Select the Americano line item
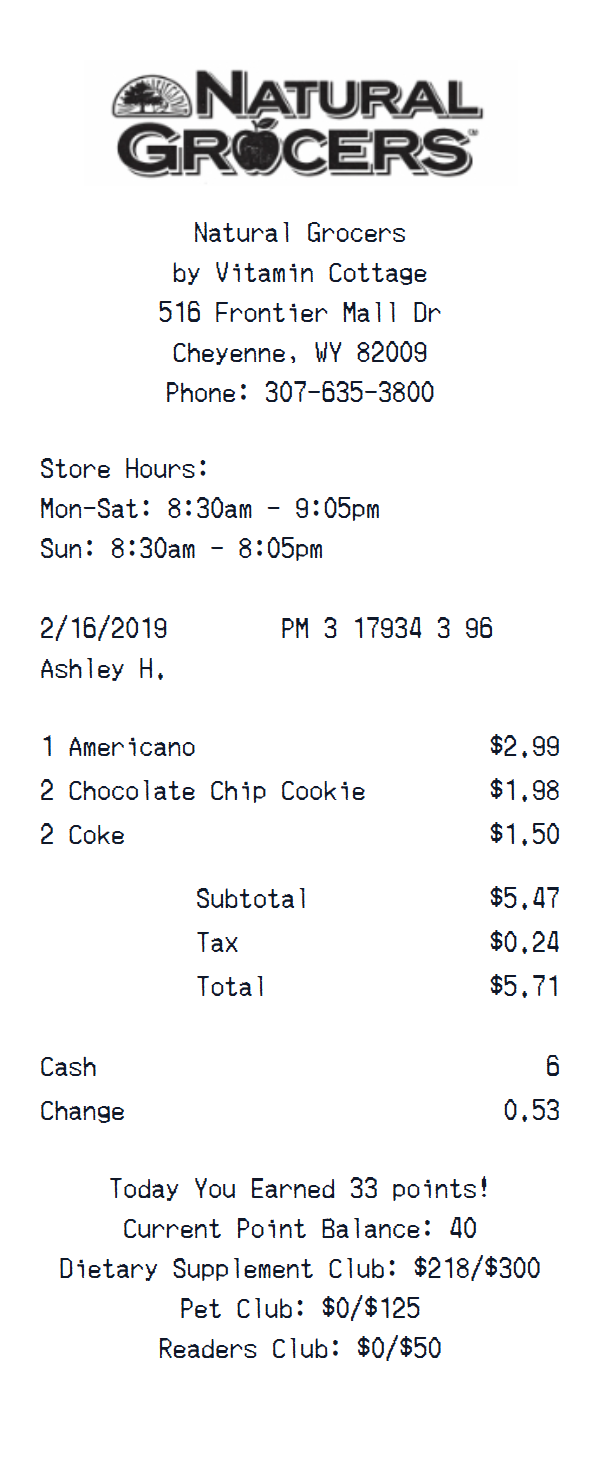600x1470 pixels. tap(131, 747)
